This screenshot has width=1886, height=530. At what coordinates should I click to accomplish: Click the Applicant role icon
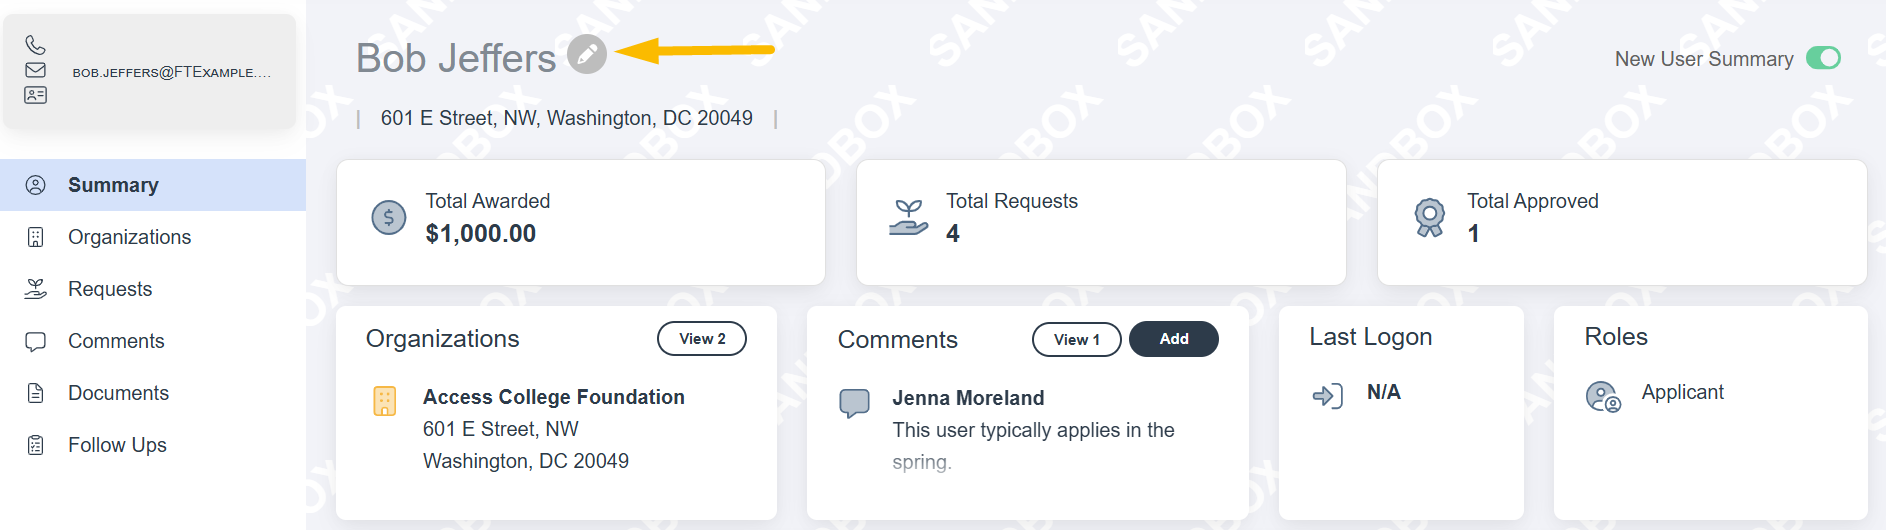pos(1603,396)
